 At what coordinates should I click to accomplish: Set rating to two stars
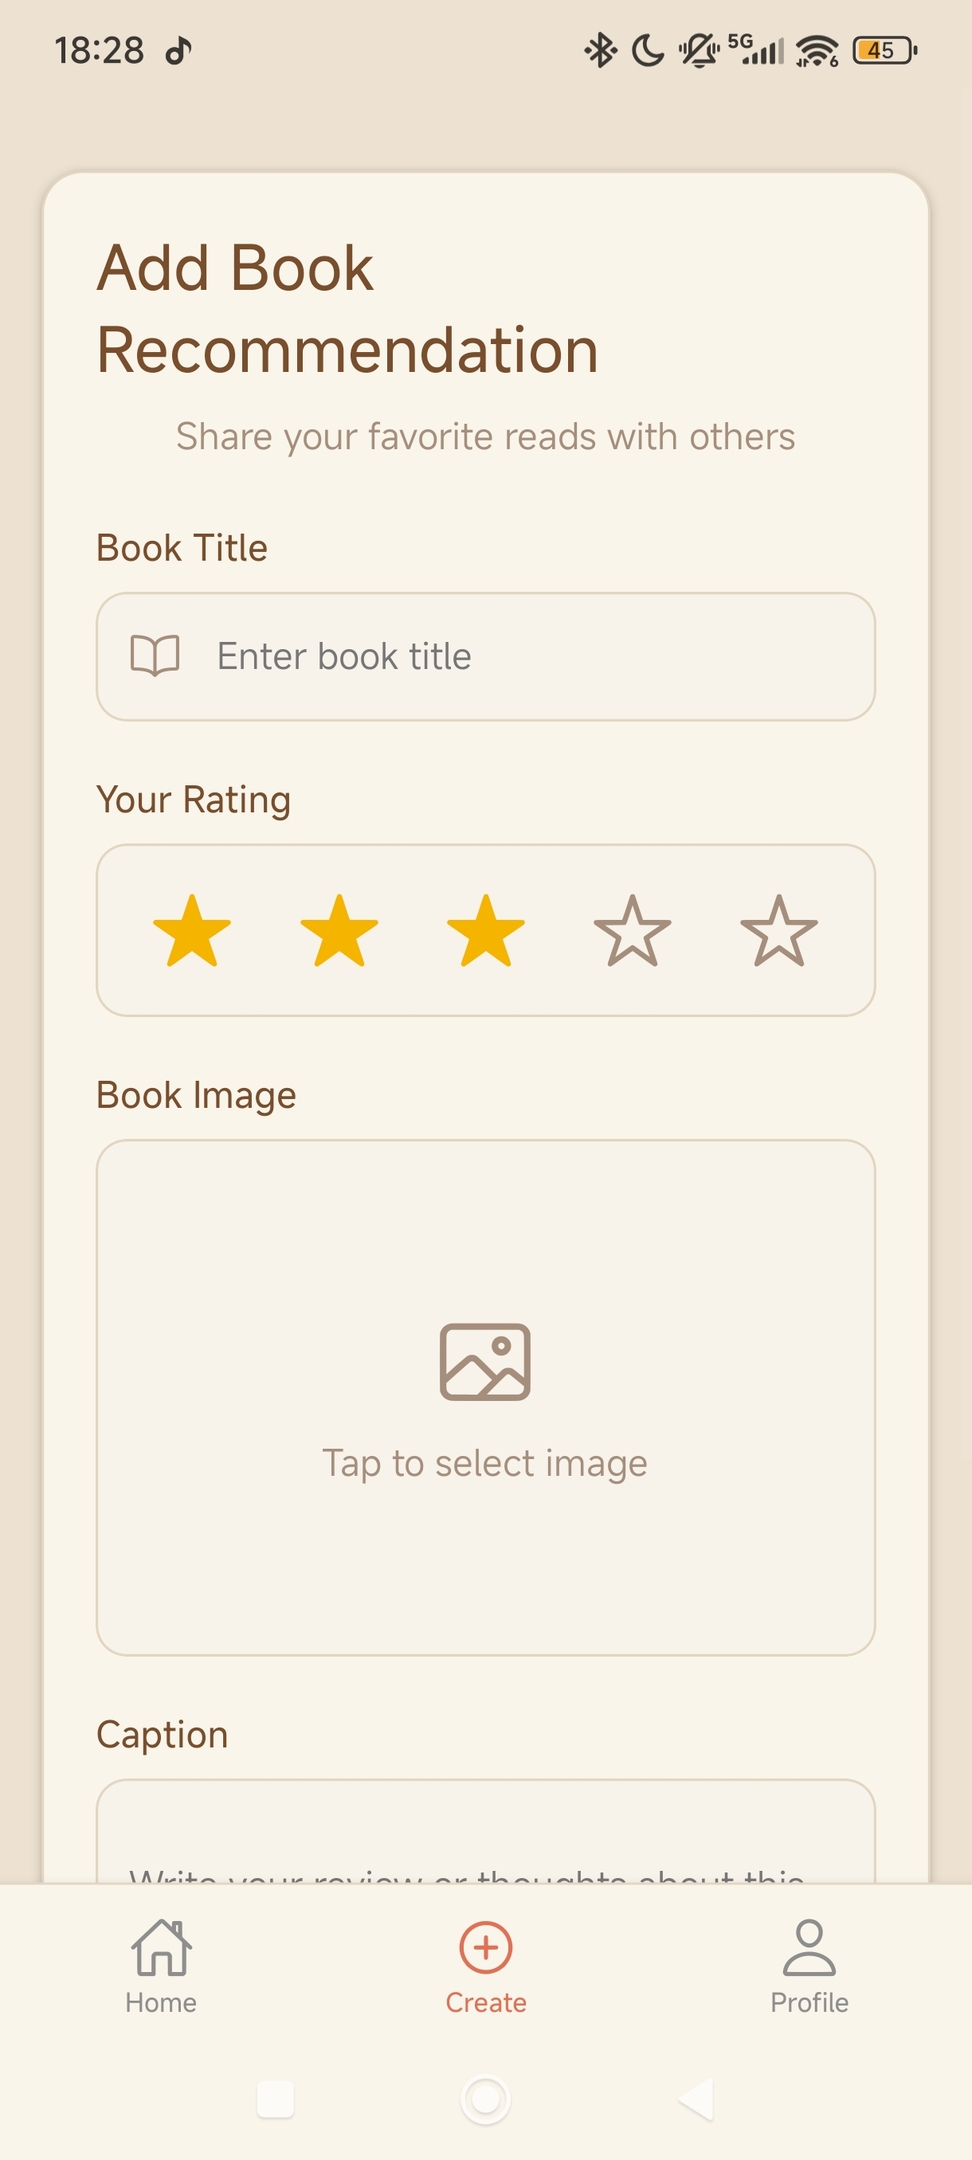[x=339, y=931]
